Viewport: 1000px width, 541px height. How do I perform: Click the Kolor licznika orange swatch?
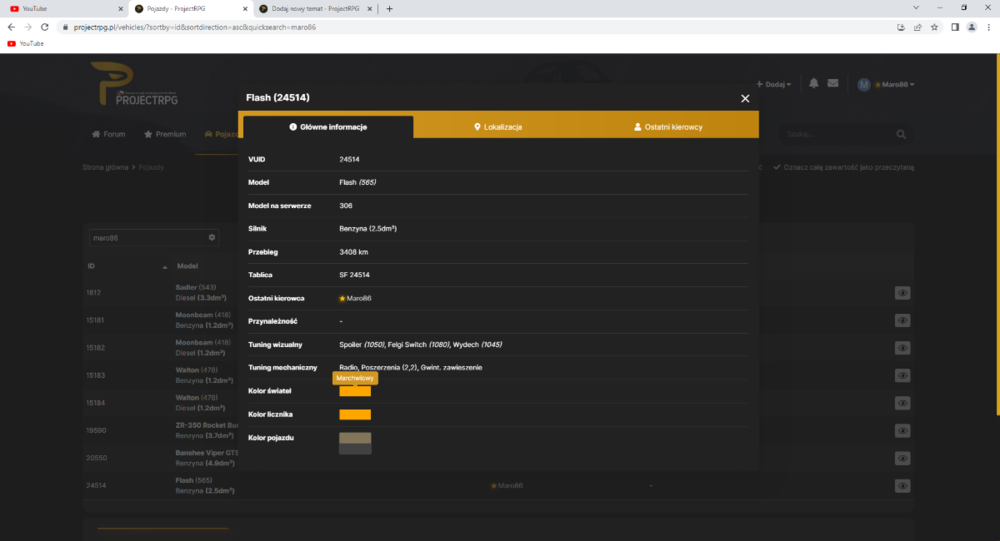point(355,415)
